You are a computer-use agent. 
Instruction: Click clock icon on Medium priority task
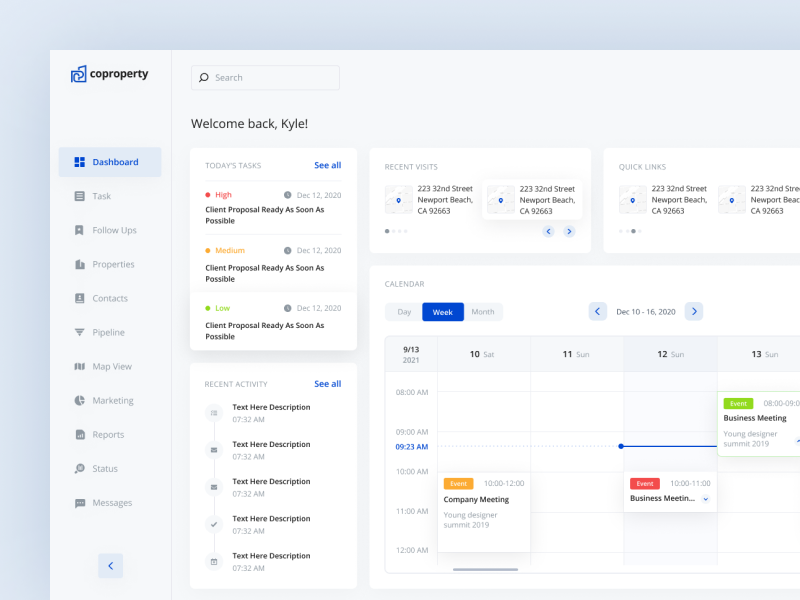point(288,251)
